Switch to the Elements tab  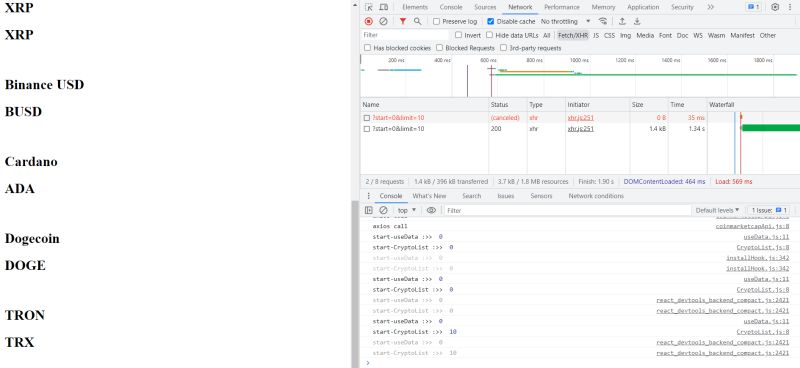(x=415, y=7)
